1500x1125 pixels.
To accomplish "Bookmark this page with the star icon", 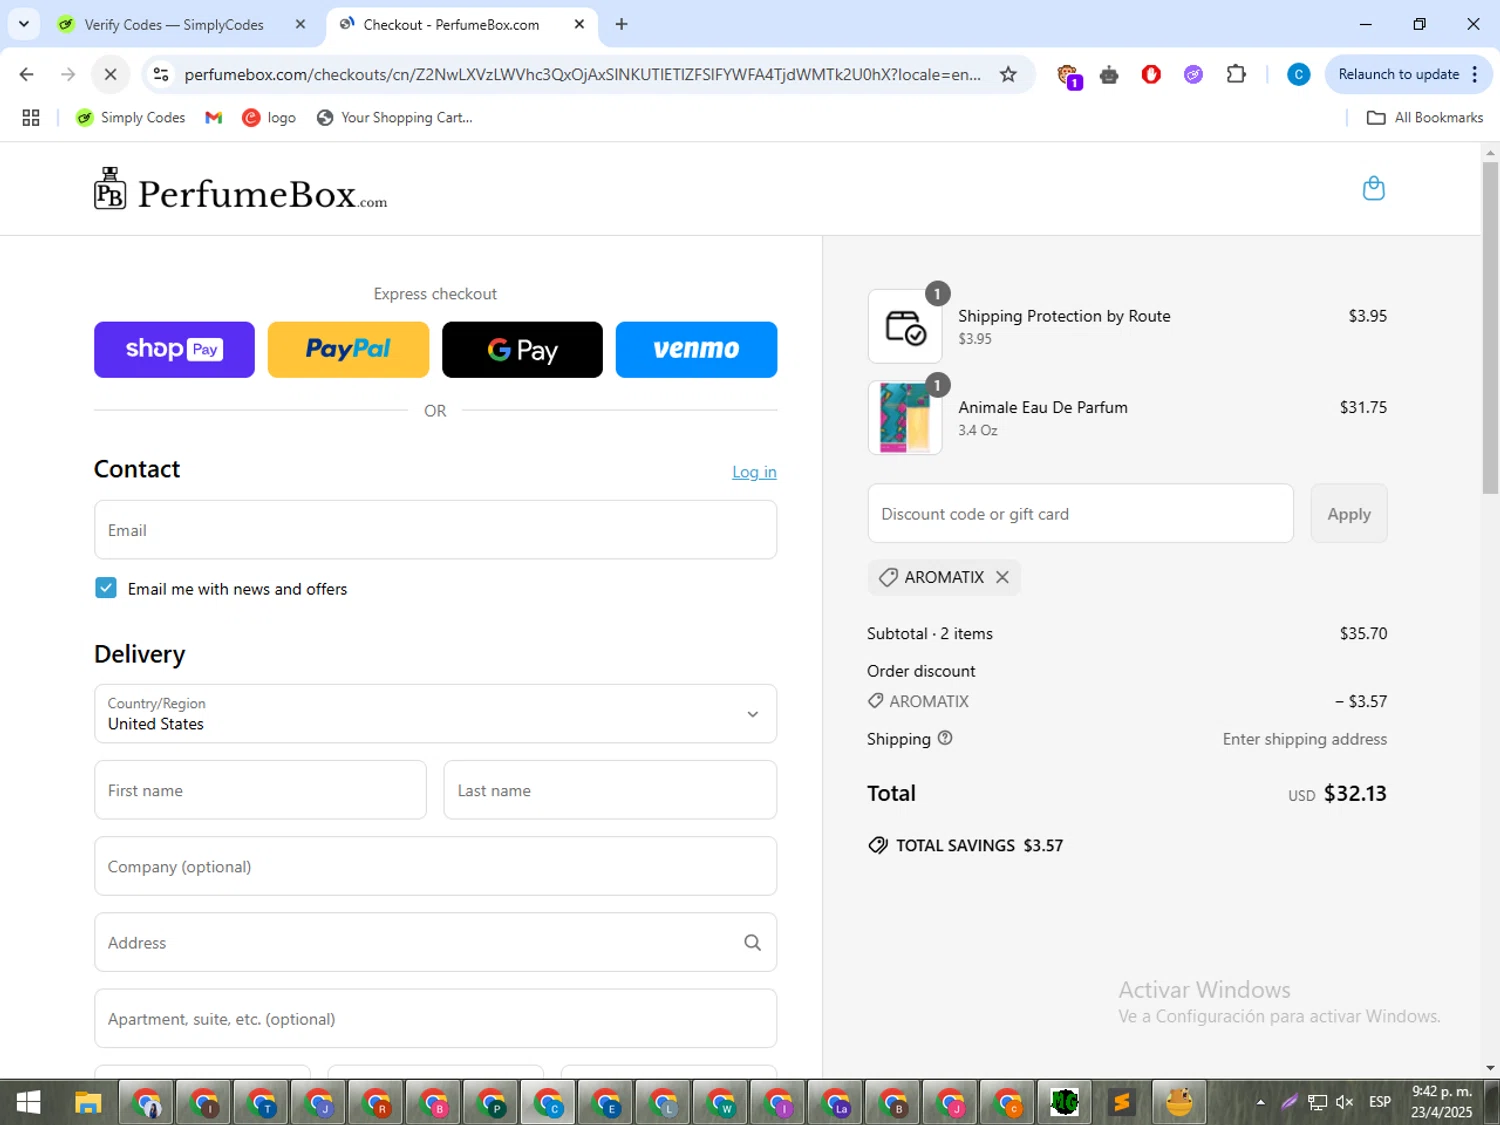I will 1008,74.
